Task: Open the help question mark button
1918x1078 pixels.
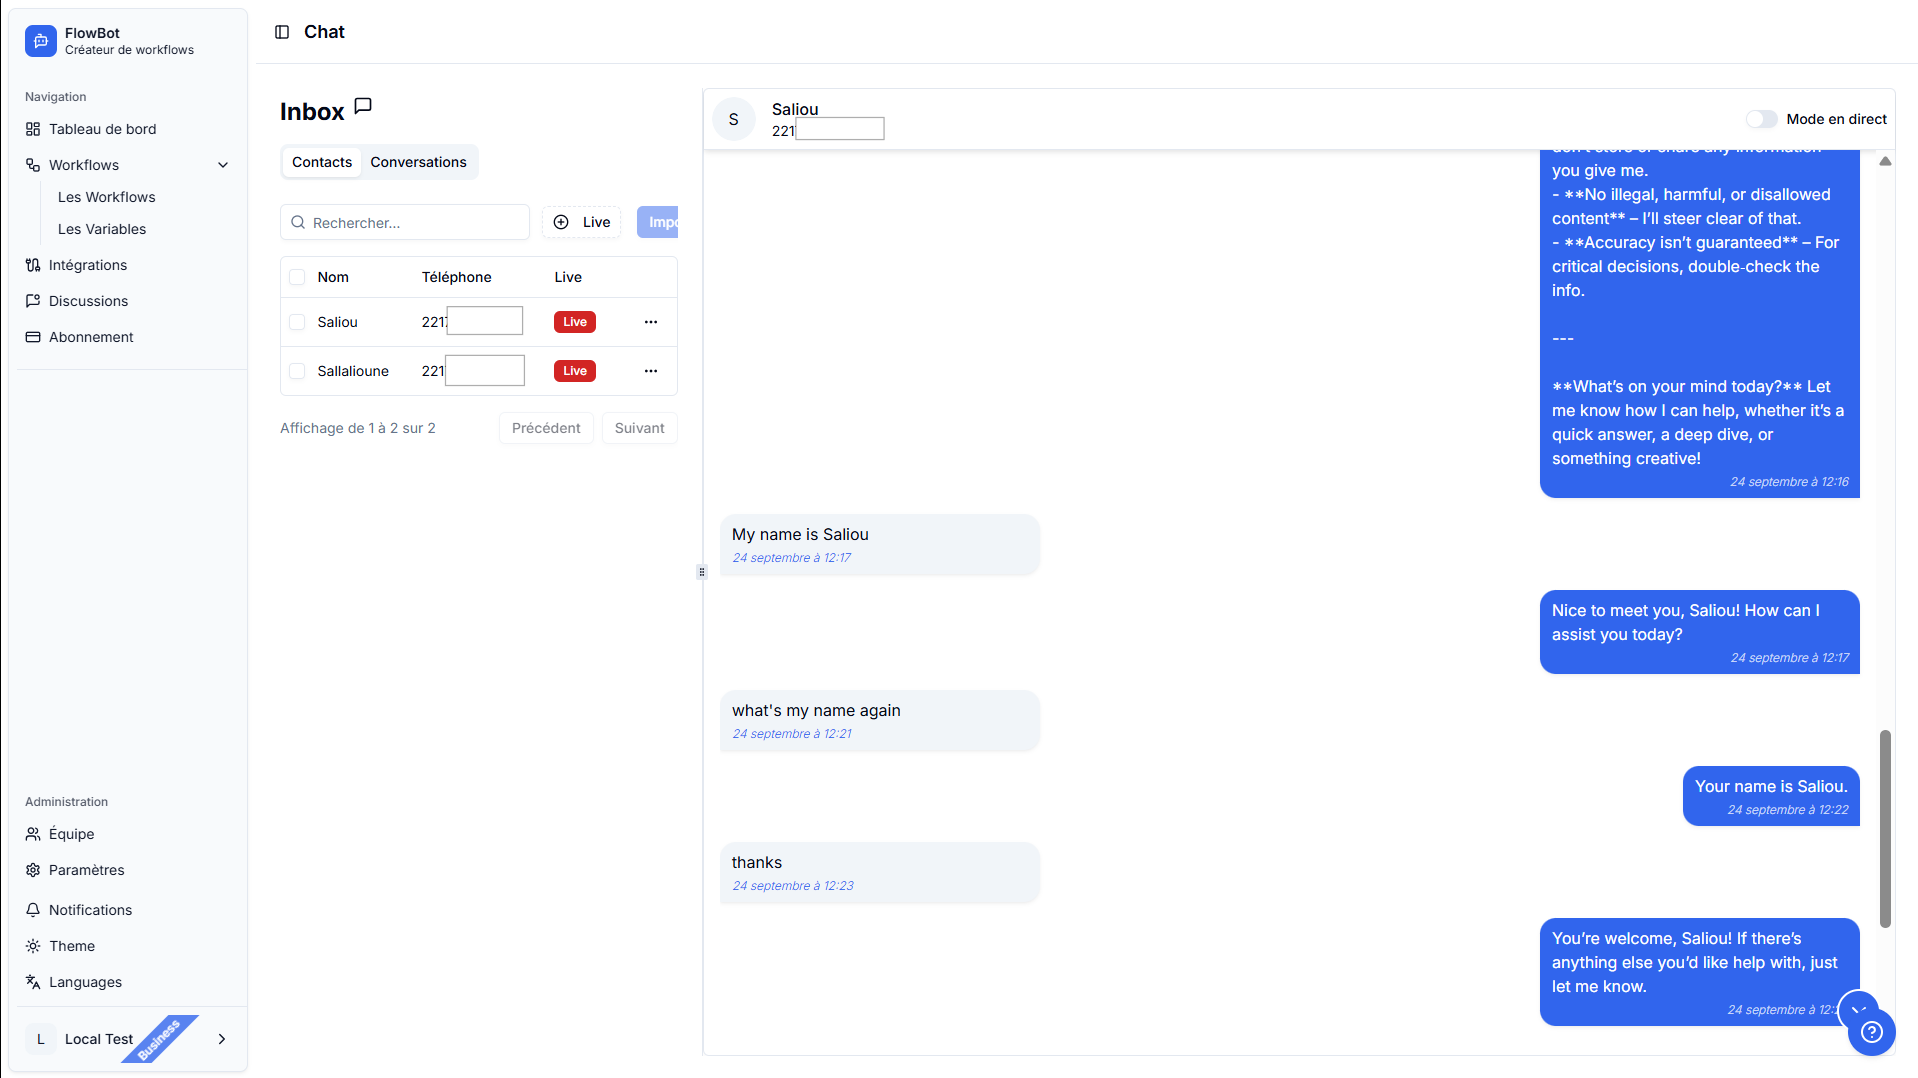Action: click(1871, 1032)
